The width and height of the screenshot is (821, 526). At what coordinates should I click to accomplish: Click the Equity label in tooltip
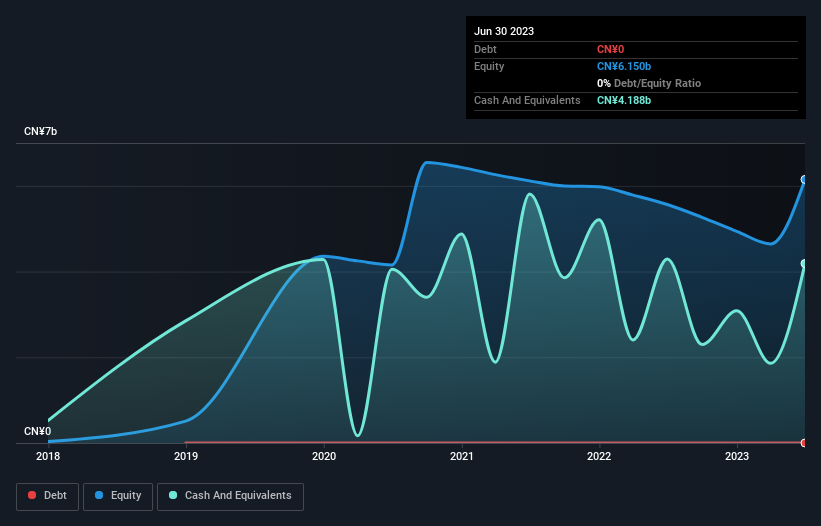click(x=489, y=66)
